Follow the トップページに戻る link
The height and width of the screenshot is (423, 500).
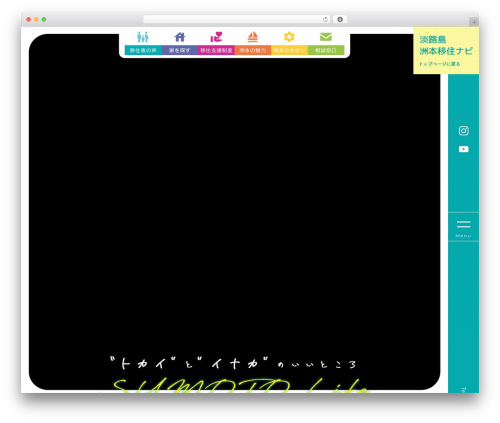(x=440, y=64)
